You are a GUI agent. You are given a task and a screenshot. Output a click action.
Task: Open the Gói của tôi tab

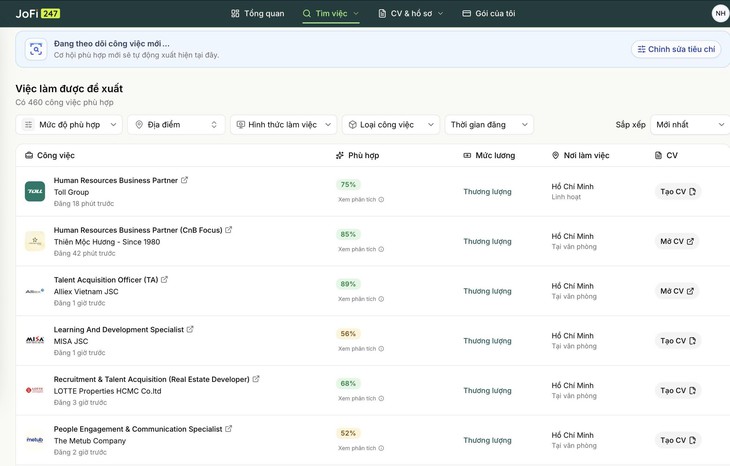(x=488, y=14)
